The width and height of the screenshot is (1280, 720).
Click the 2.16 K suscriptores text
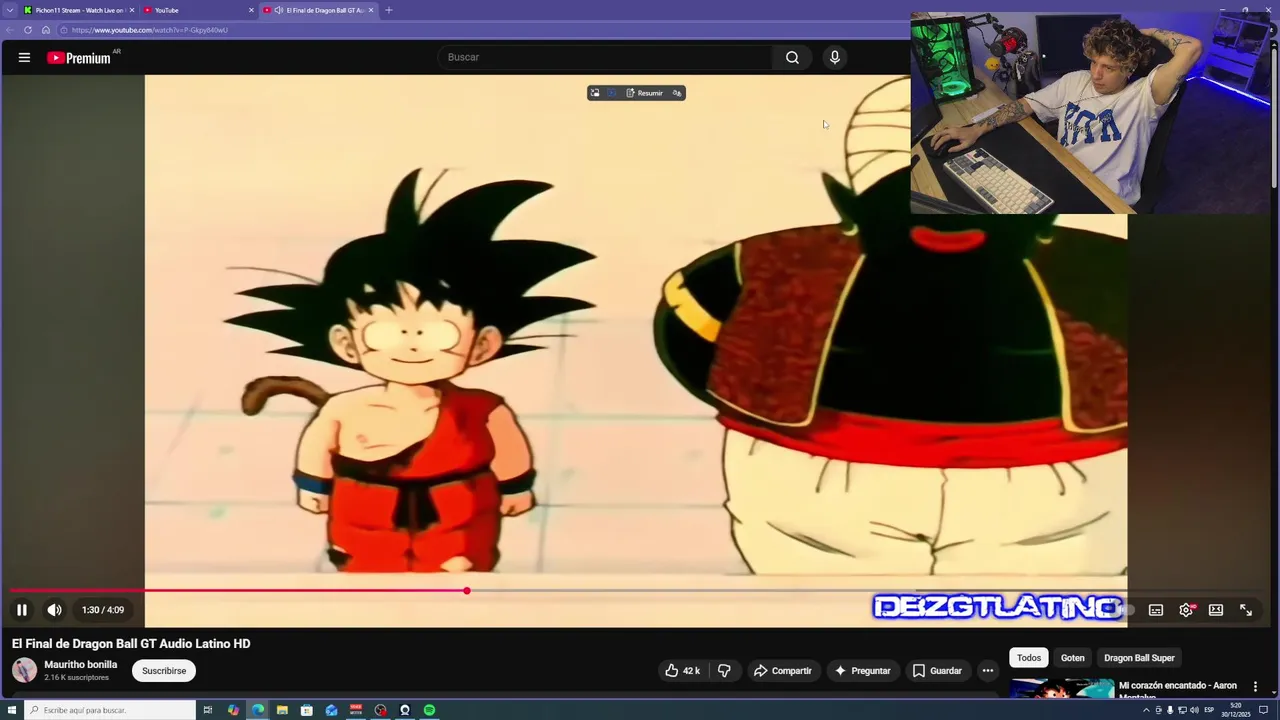coord(76,678)
